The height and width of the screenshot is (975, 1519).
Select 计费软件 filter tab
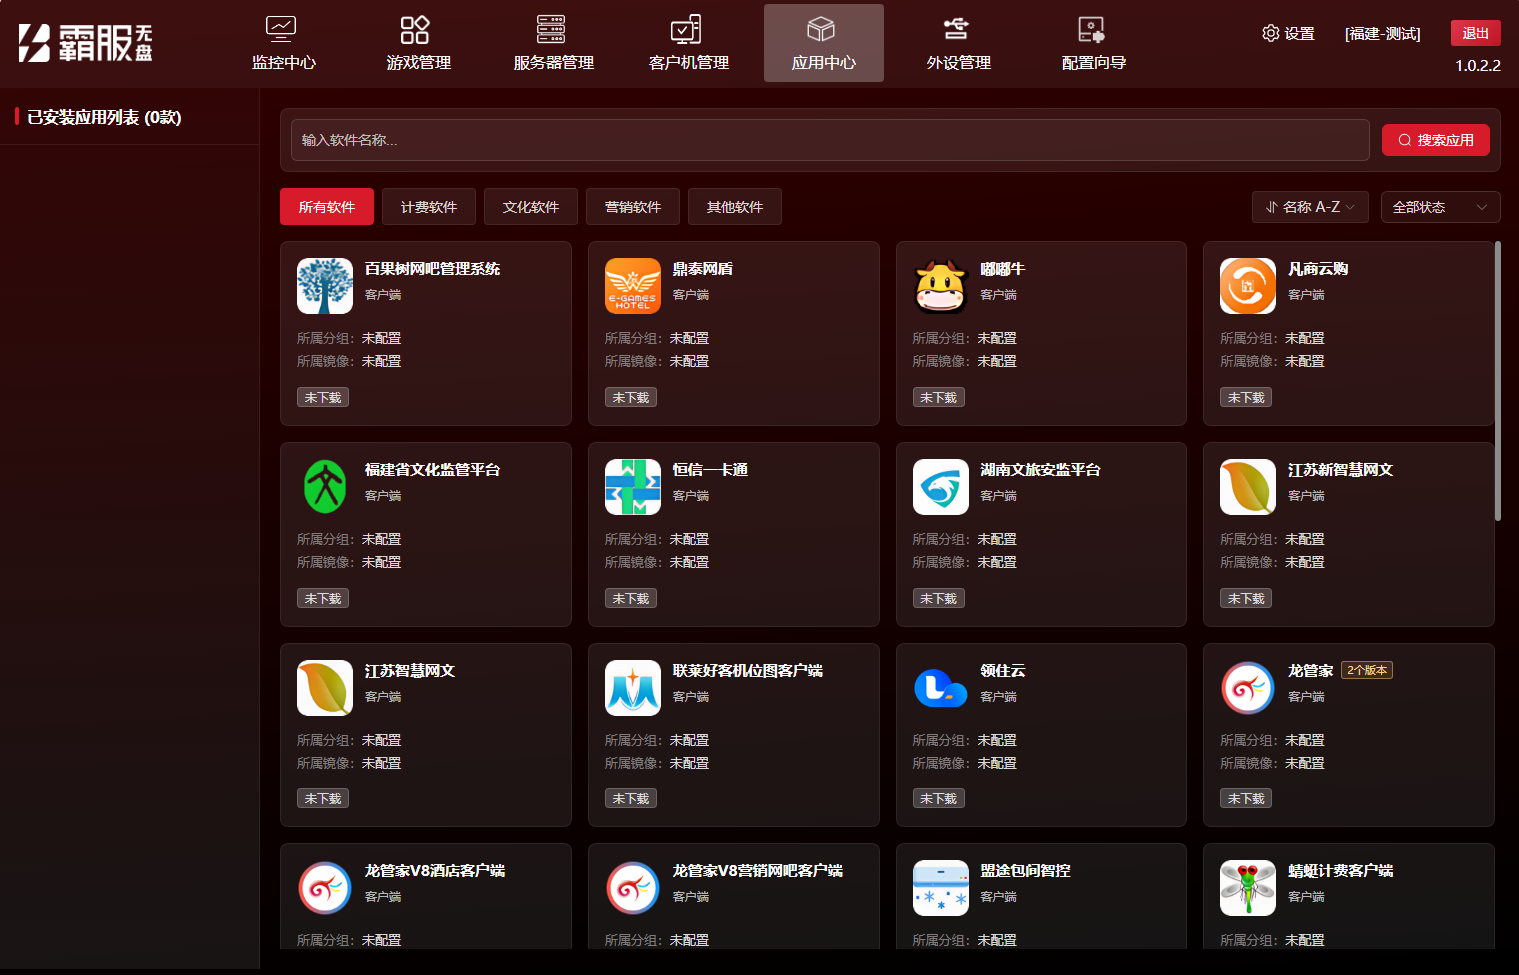click(429, 207)
